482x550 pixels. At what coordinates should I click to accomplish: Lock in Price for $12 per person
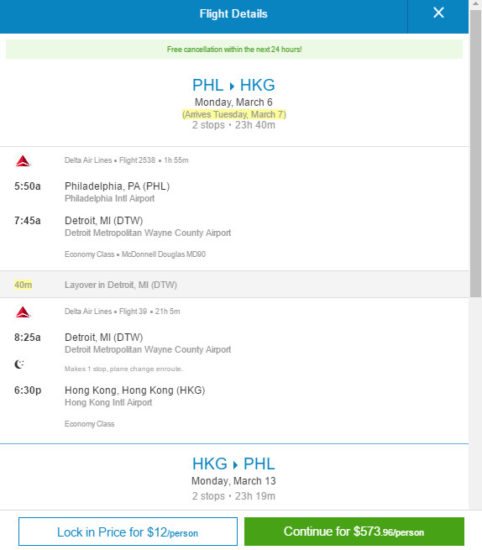(x=128, y=531)
